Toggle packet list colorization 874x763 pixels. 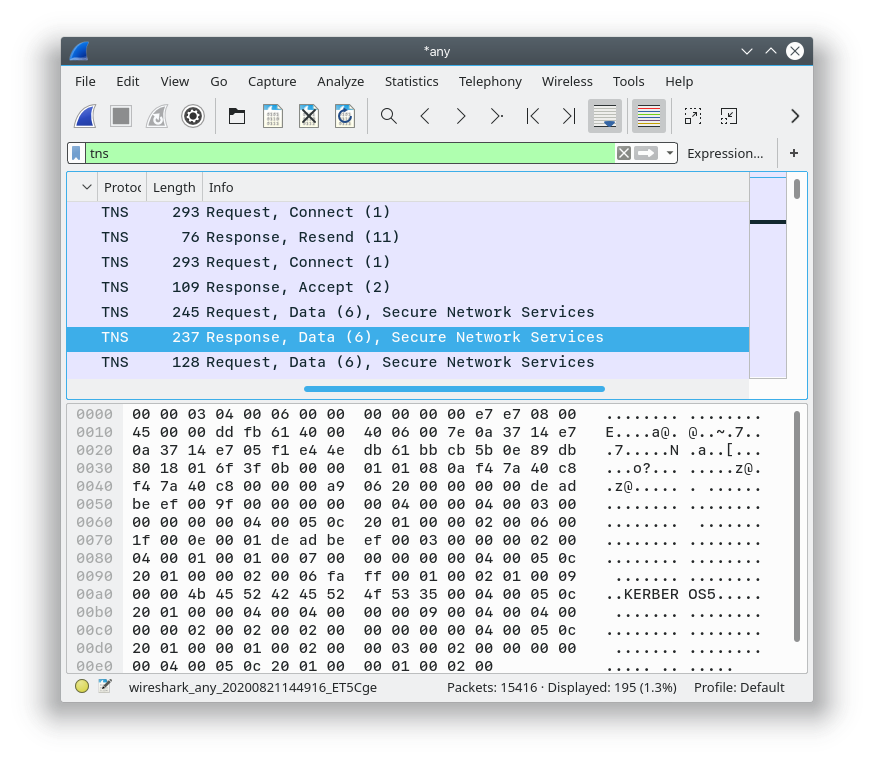click(x=648, y=116)
